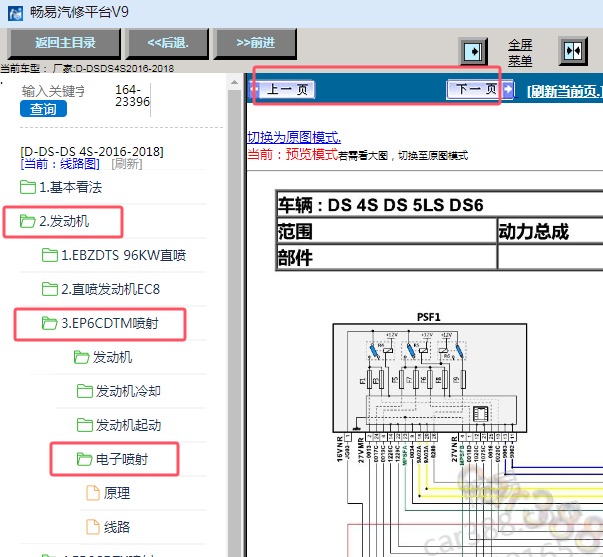Click the 164-23396 number text
This screenshot has height=557, width=603.
(132, 95)
